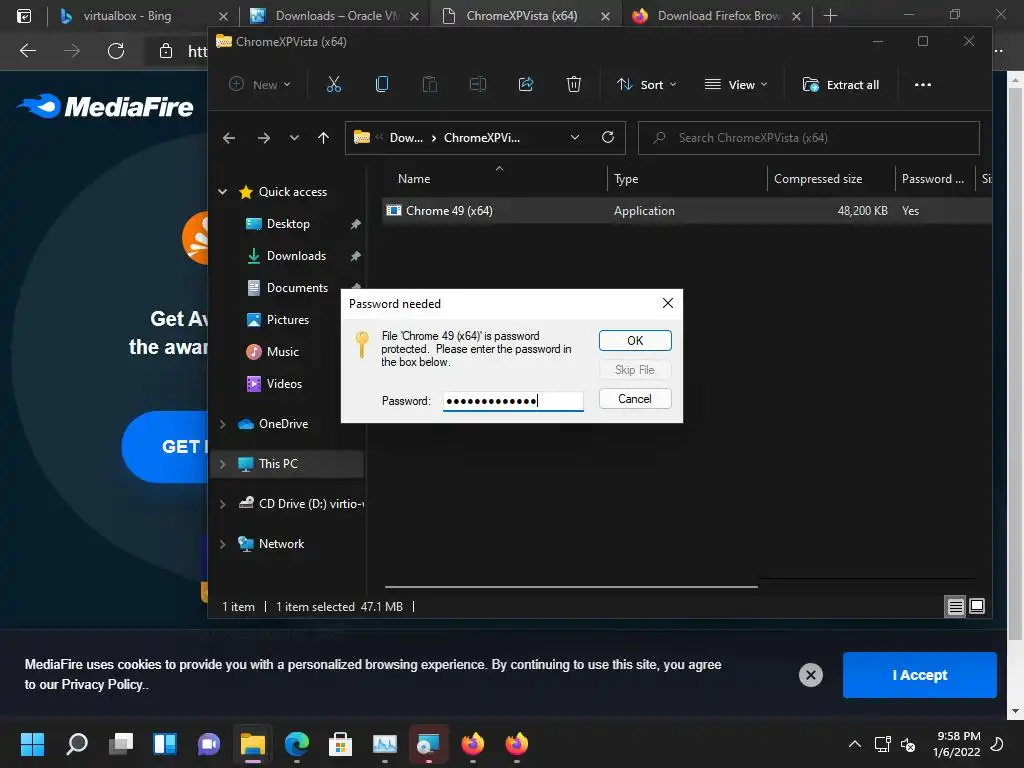This screenshot has height=768, width=1024.
Task: Go up one folder level in Explorer
Action: (x=323, y=138)
